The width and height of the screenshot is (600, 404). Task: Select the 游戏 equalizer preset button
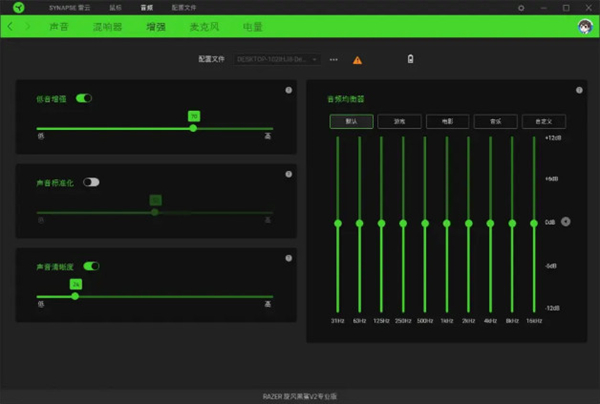click(x=399, y=121)
